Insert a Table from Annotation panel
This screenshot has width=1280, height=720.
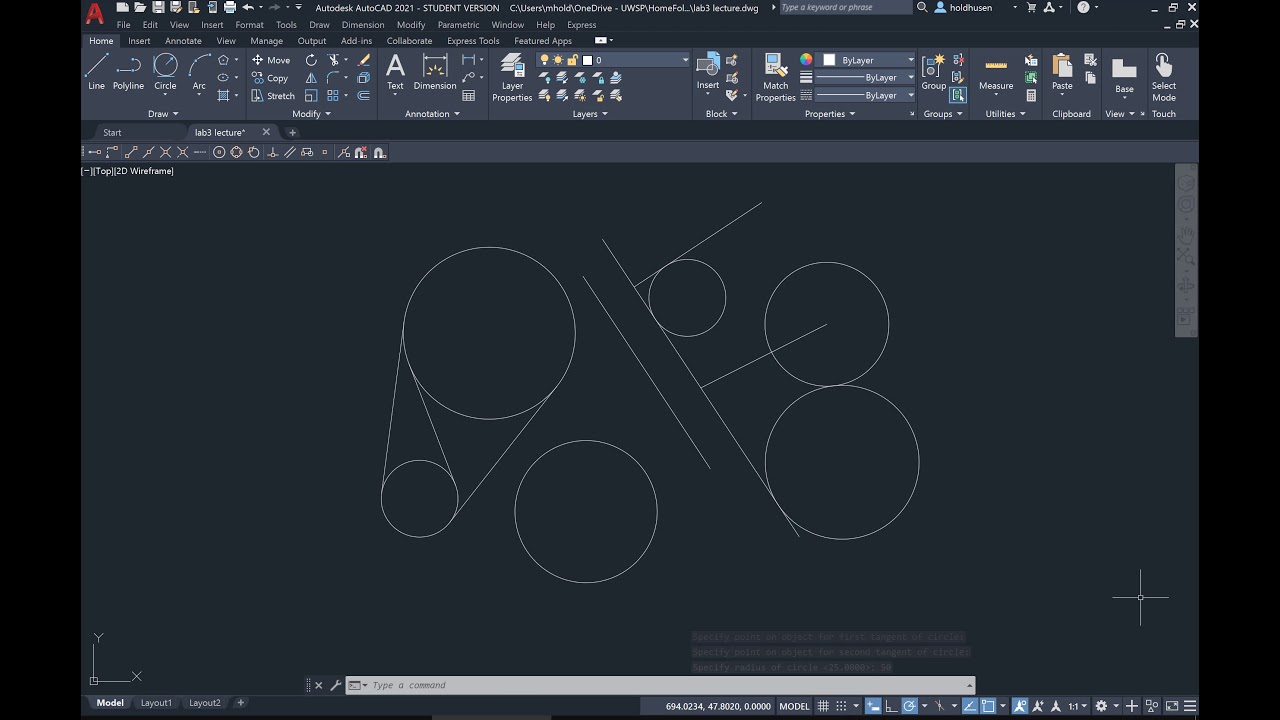[468, 96]
